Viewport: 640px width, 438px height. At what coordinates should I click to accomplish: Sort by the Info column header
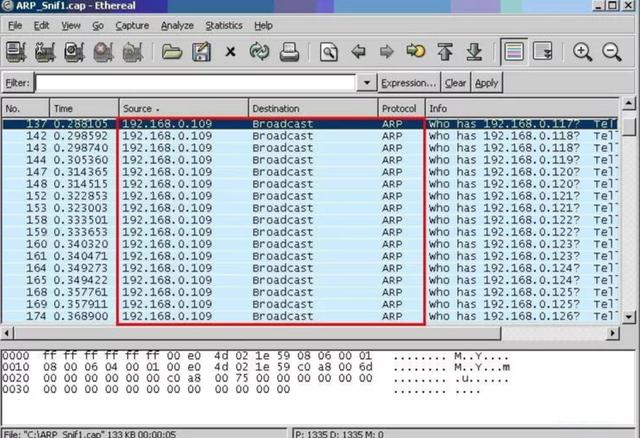tap(522, 109)
